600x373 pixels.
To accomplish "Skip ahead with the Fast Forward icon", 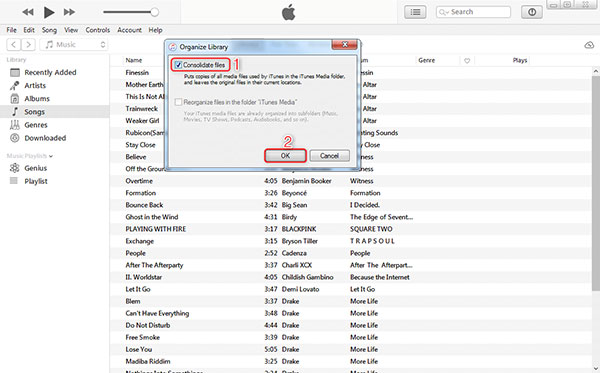I will (69, 12).
